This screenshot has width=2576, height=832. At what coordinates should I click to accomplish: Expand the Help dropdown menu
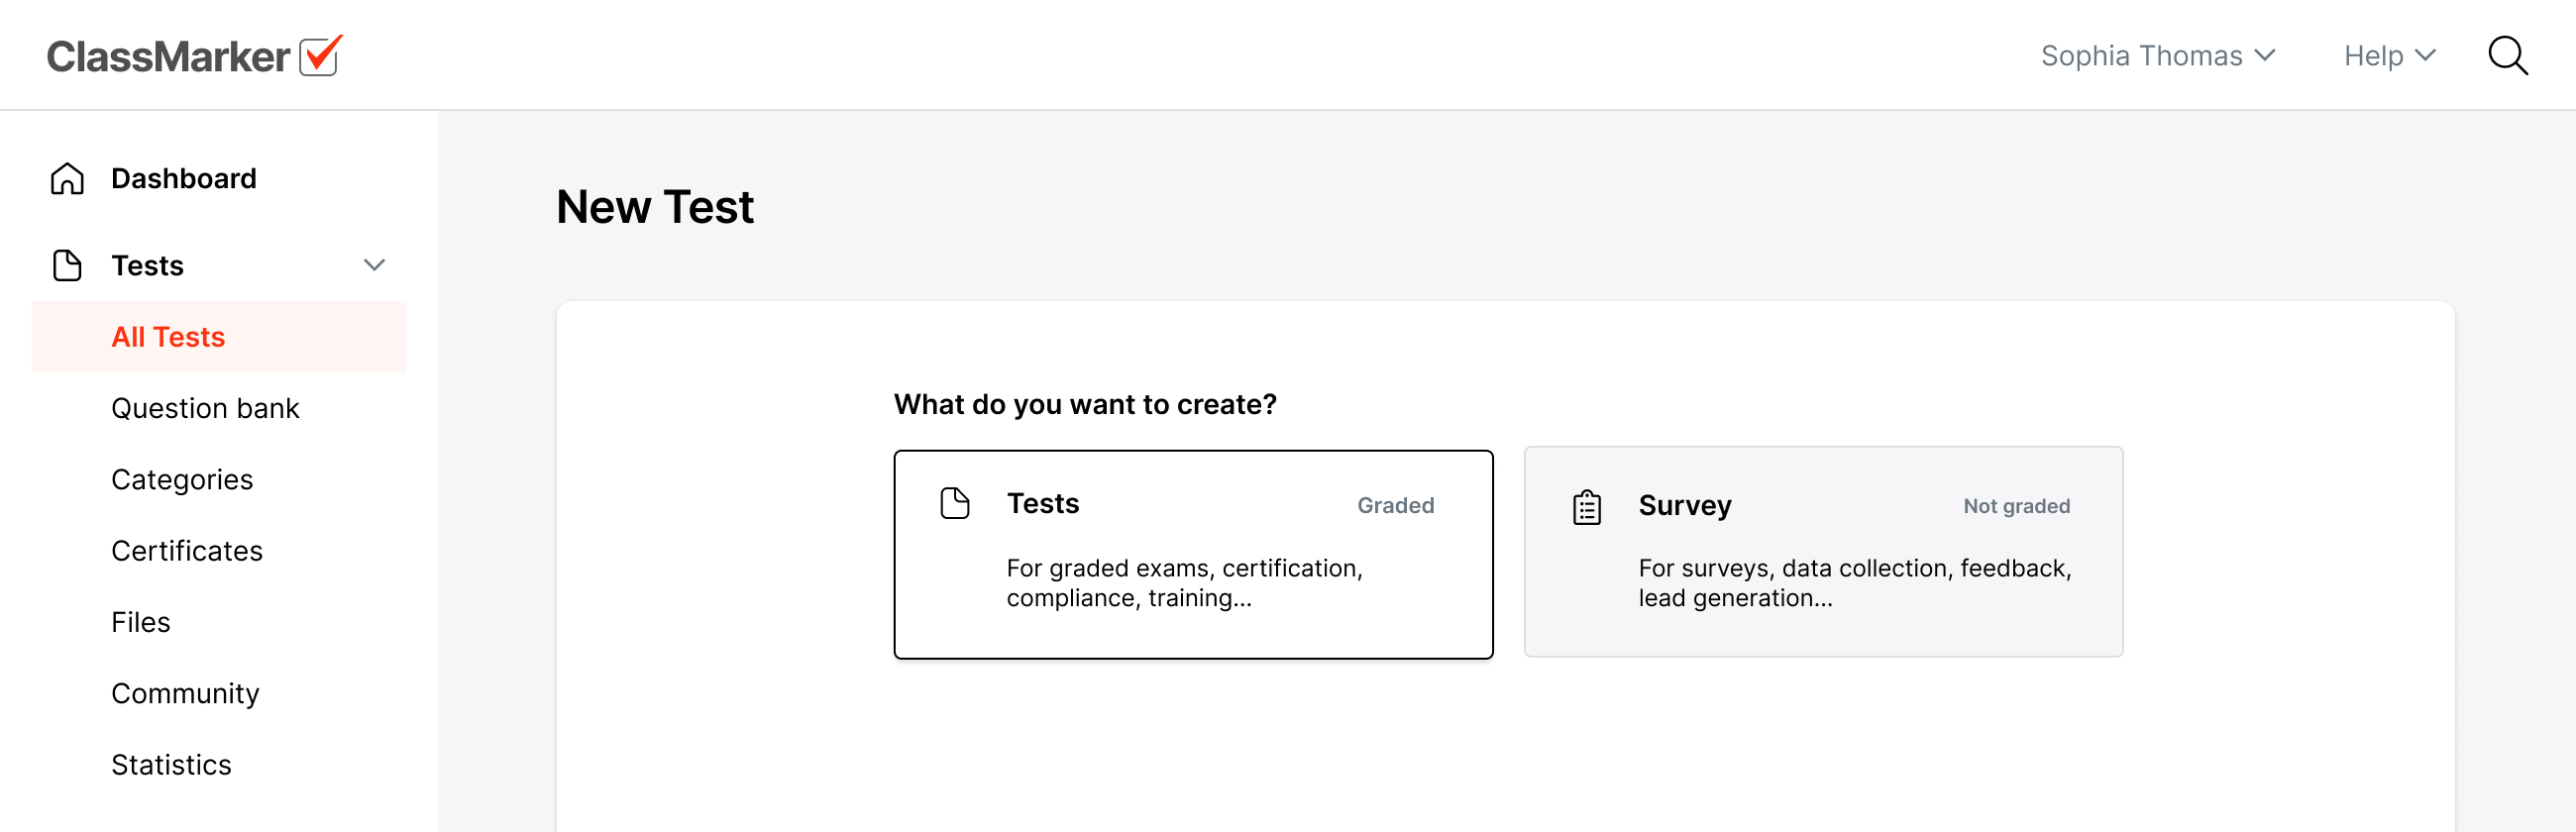click(2388, 56)
